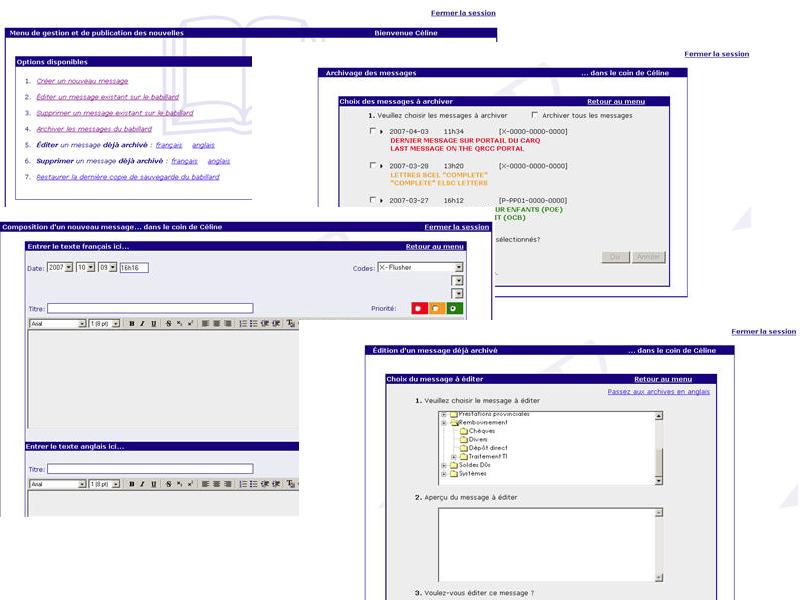
Task: Click underline icon in the French editor
Action: [x=153, y=324]
